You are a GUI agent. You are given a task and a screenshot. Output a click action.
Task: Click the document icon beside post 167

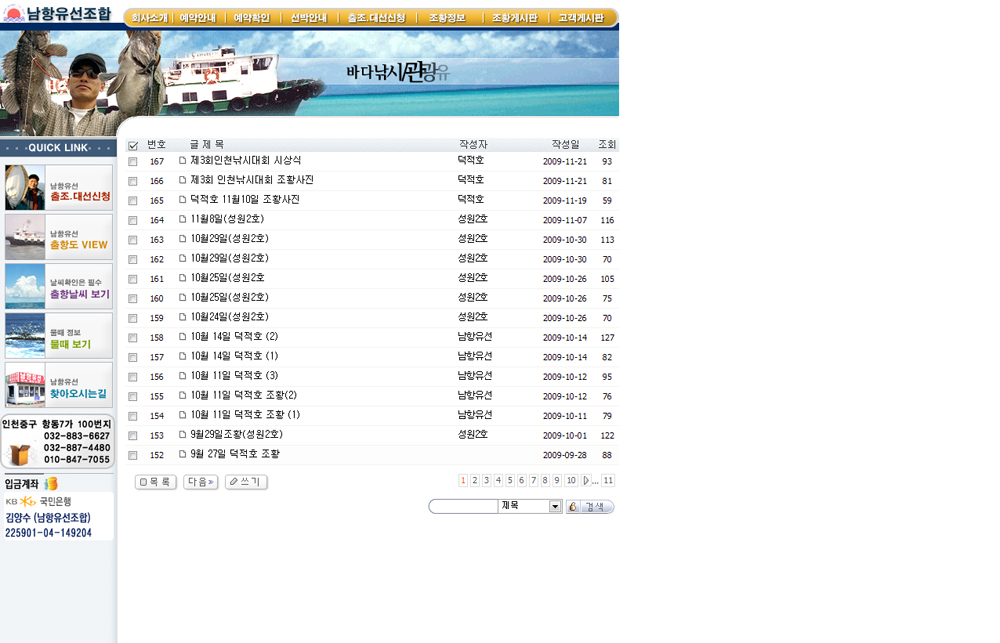[x=183, y=161]
